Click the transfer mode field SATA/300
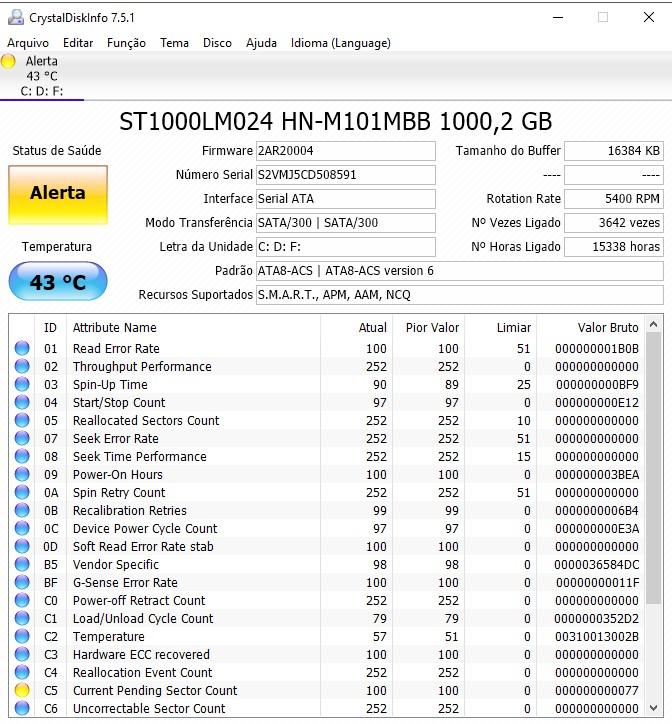672x724 pixels. coord(345,223)
